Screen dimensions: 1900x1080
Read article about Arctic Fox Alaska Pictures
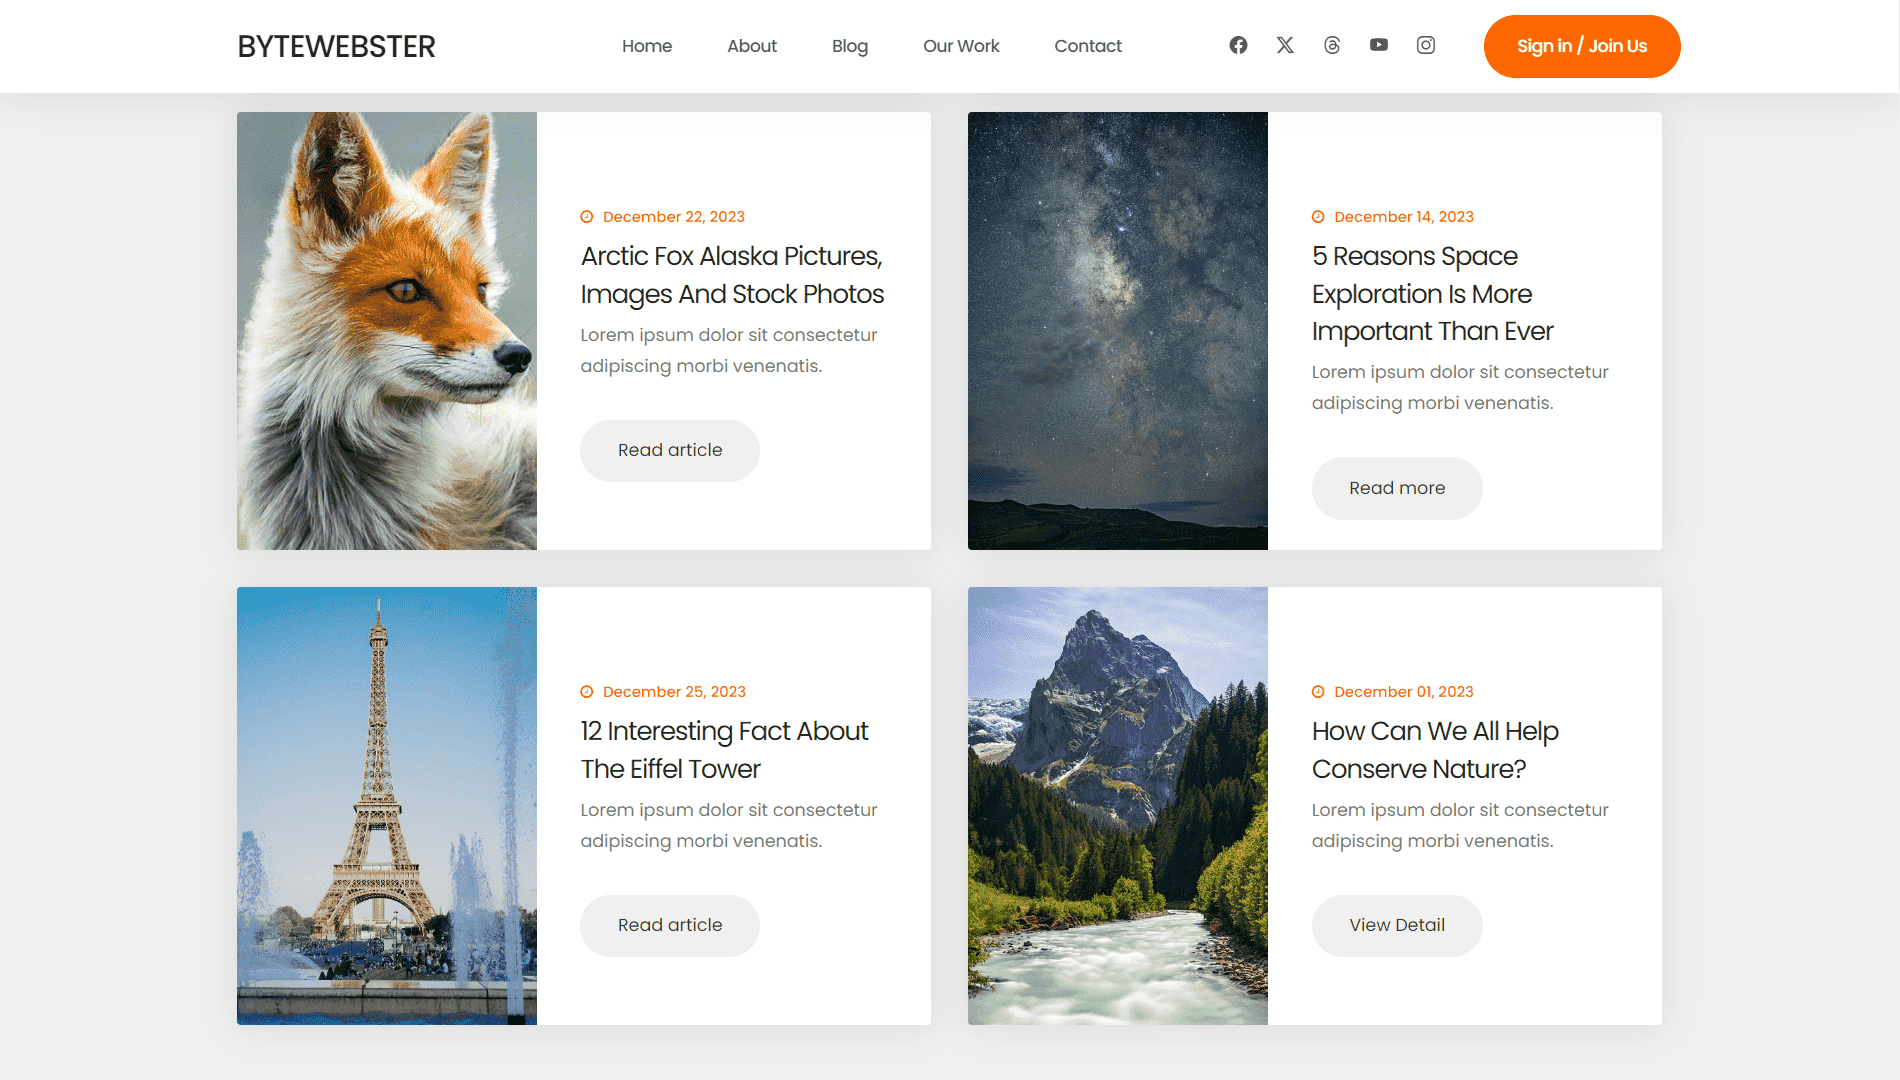(x=670, y=451)
